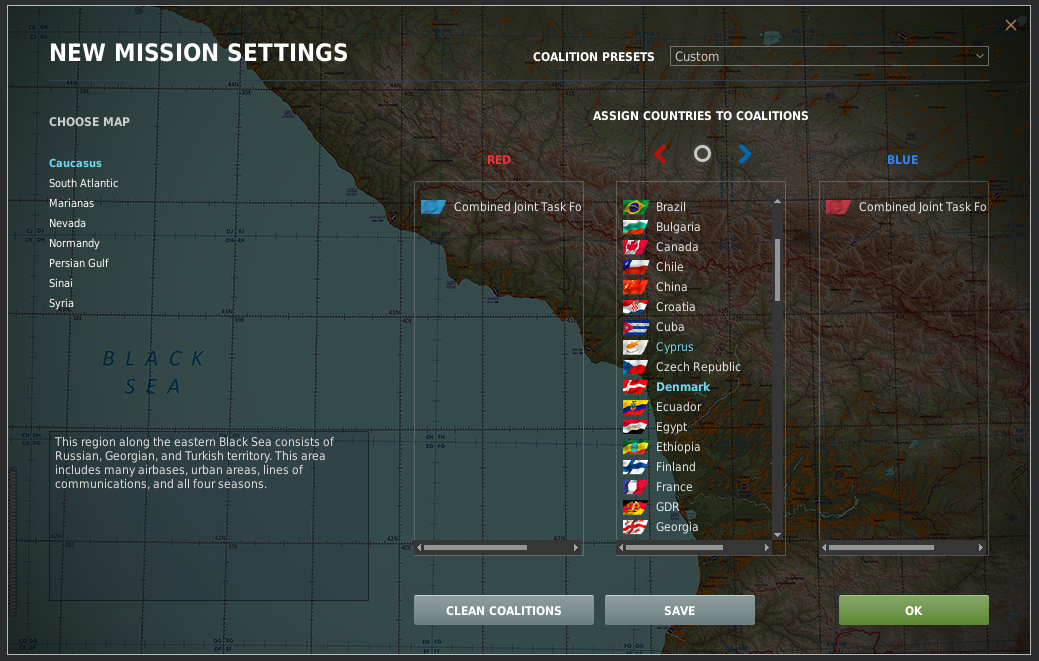
Task: Choose the Caucasus map
Action: tap(76, 163)
